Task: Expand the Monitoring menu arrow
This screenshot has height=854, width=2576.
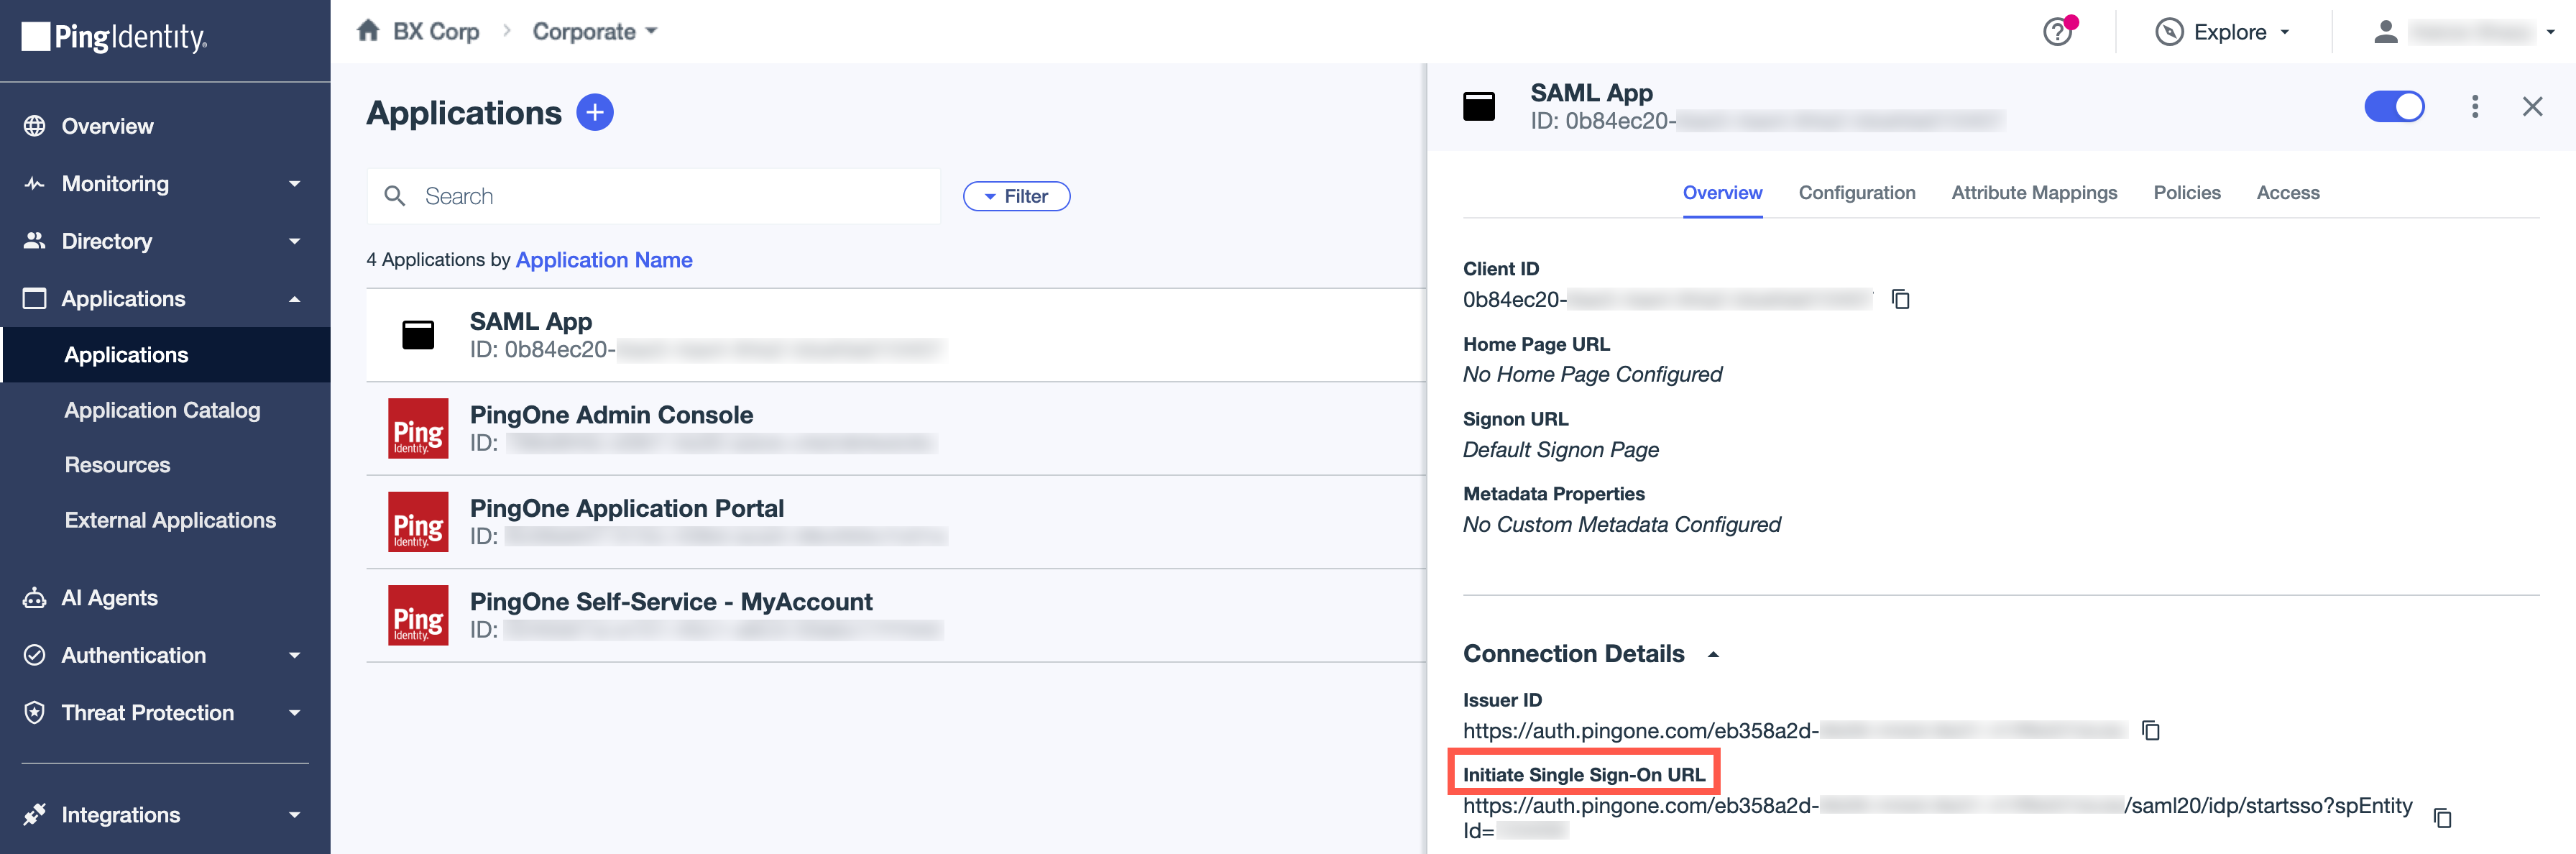Action: coord(294,184)
